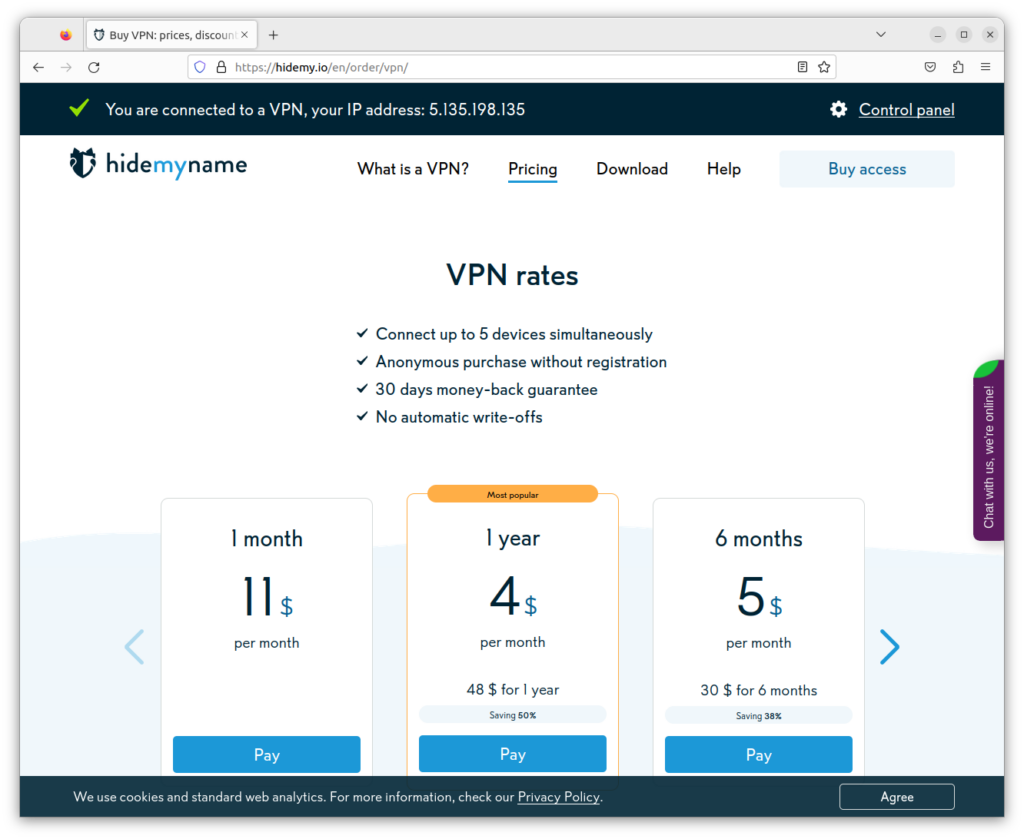Agree to the cookies notice

897,797
